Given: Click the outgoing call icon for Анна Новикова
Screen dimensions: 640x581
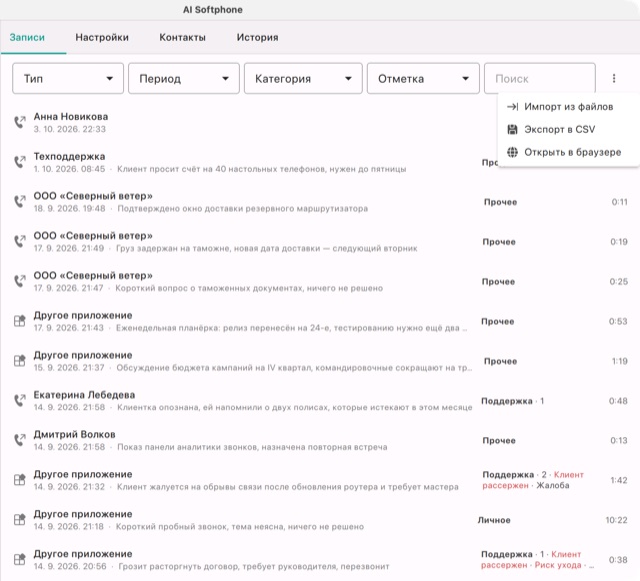Looking at the screenshot, I should click(x=20, y=122).
